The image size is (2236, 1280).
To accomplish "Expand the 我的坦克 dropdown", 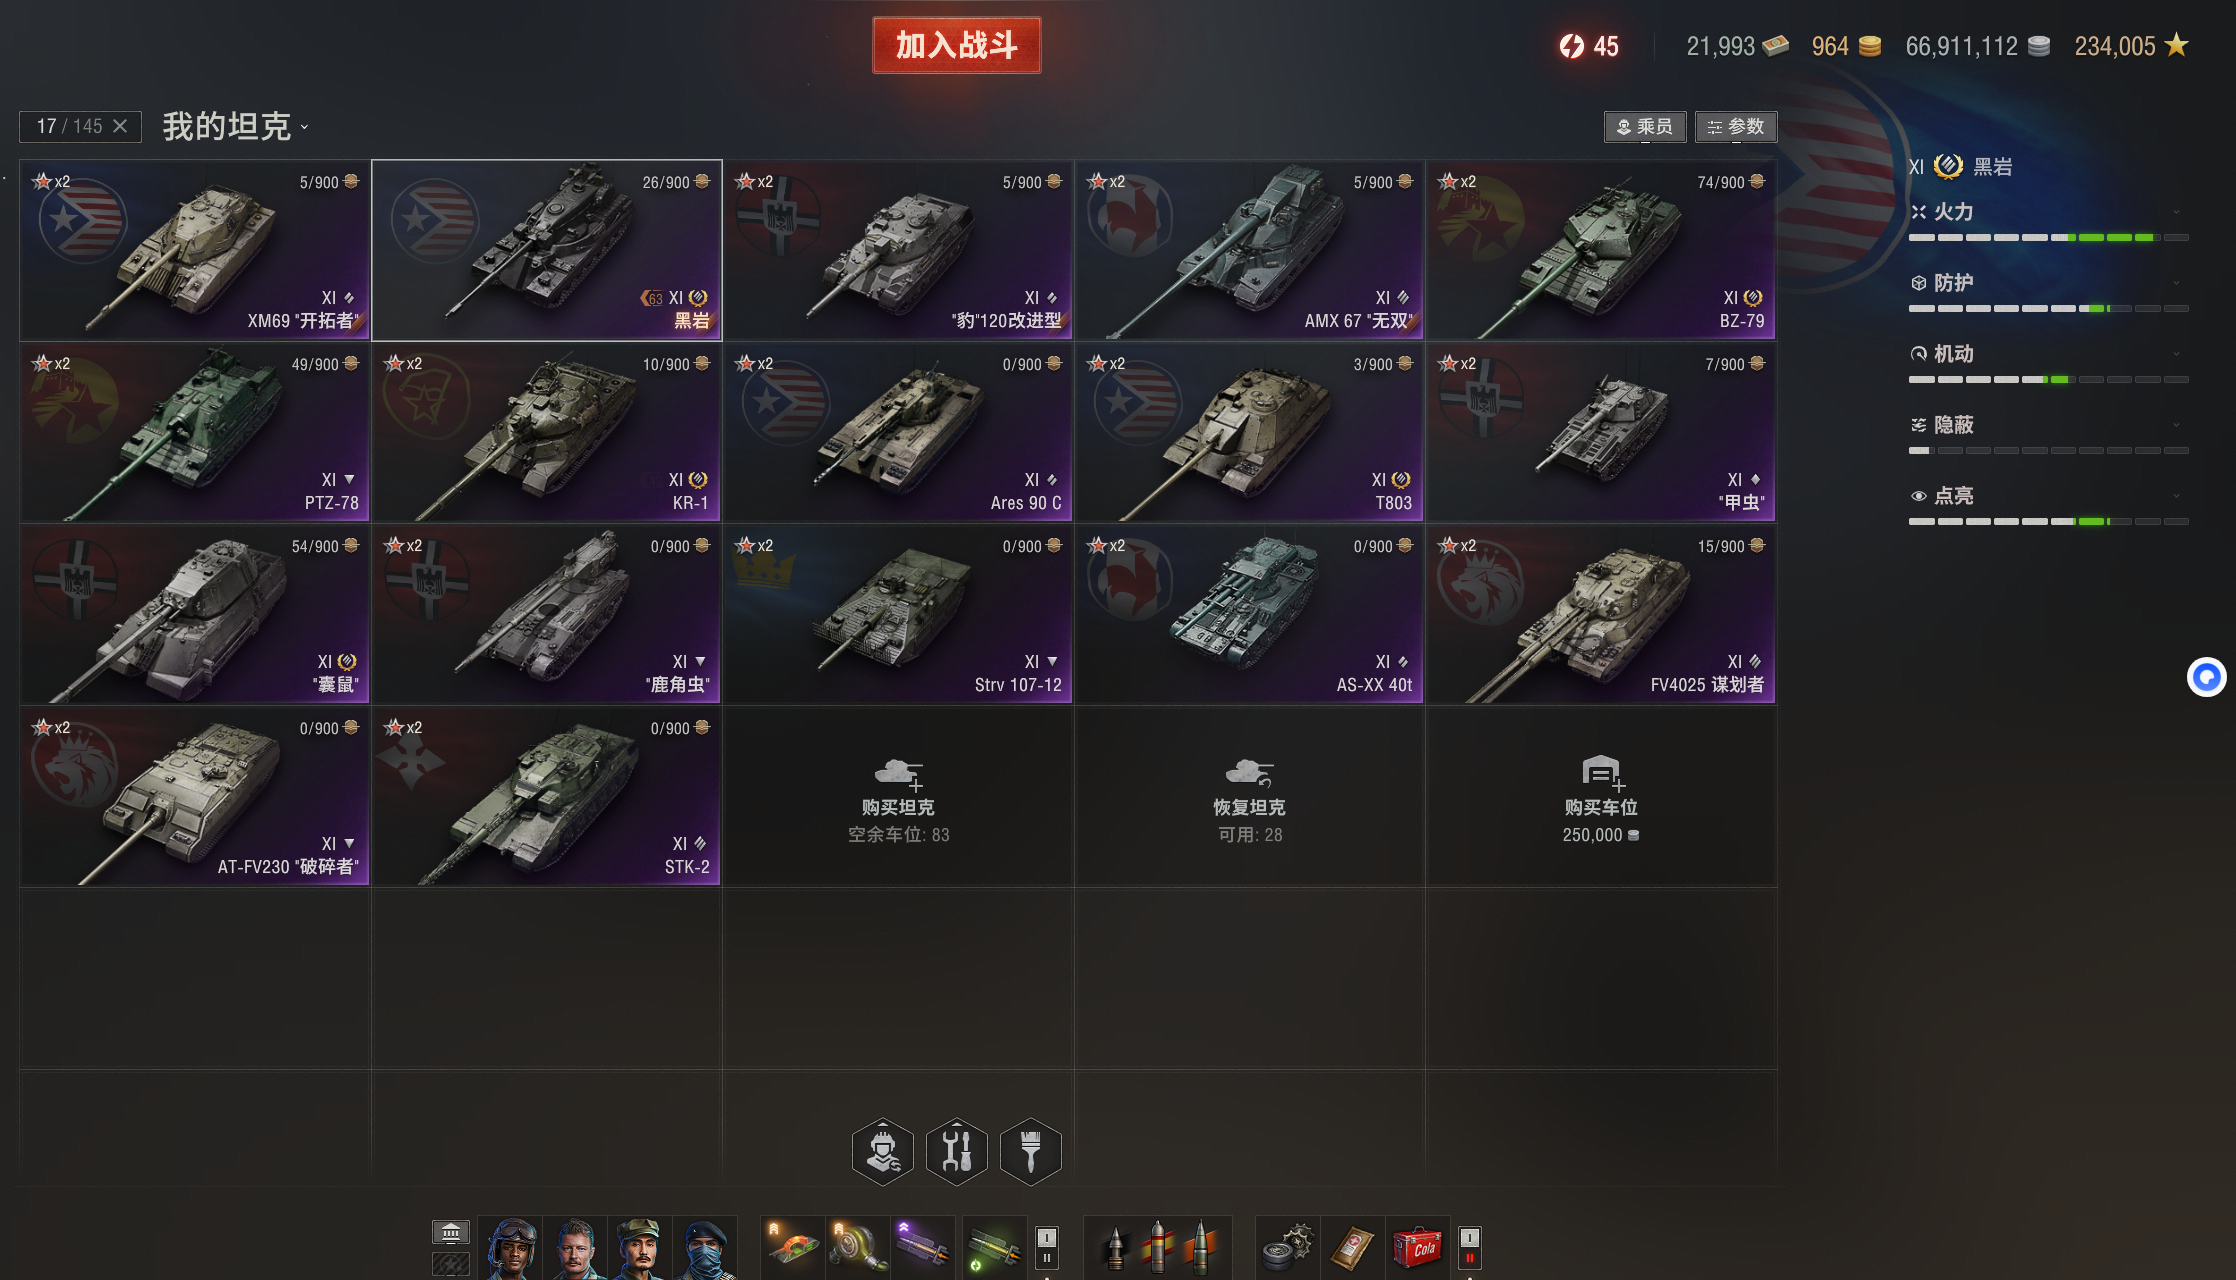I will [x=236, y=127].
